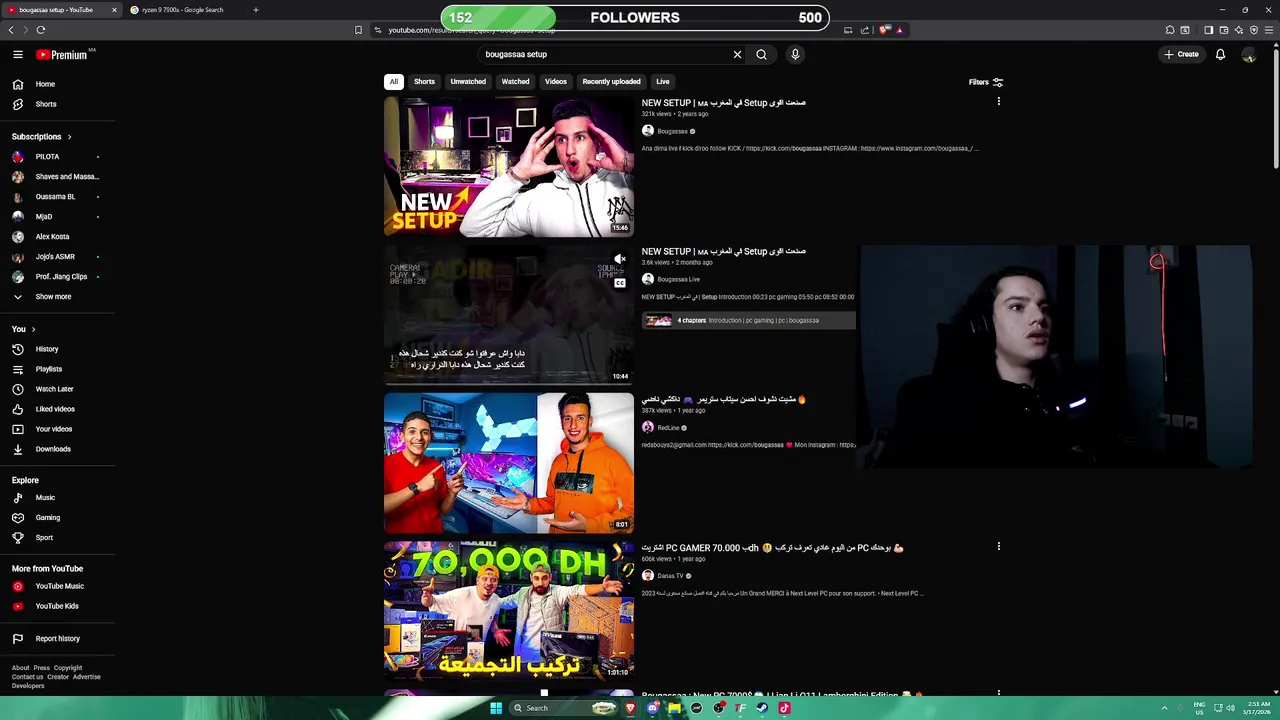Select the Watched filter chip
1280x720 pixels.
click(515, 81)
